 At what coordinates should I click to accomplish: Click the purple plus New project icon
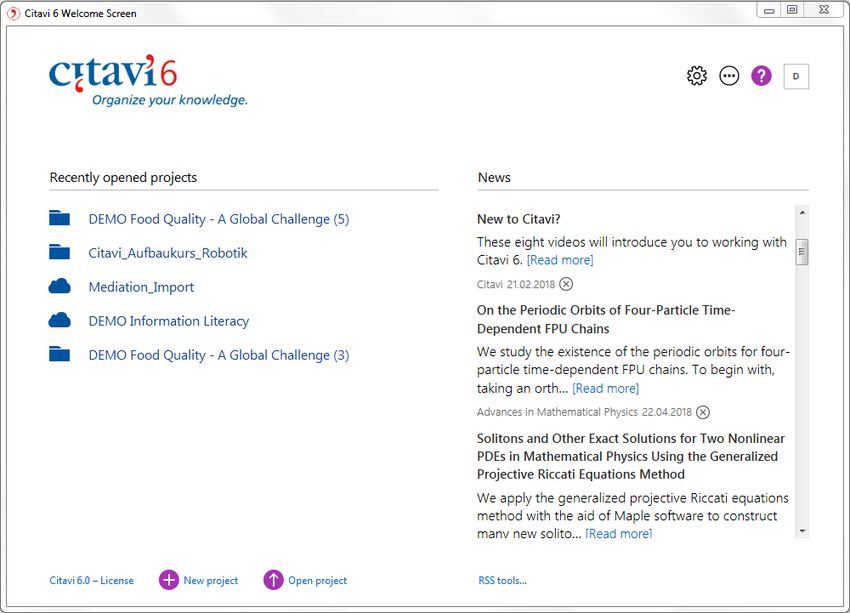pyautogui.click(x=169, y=580)
